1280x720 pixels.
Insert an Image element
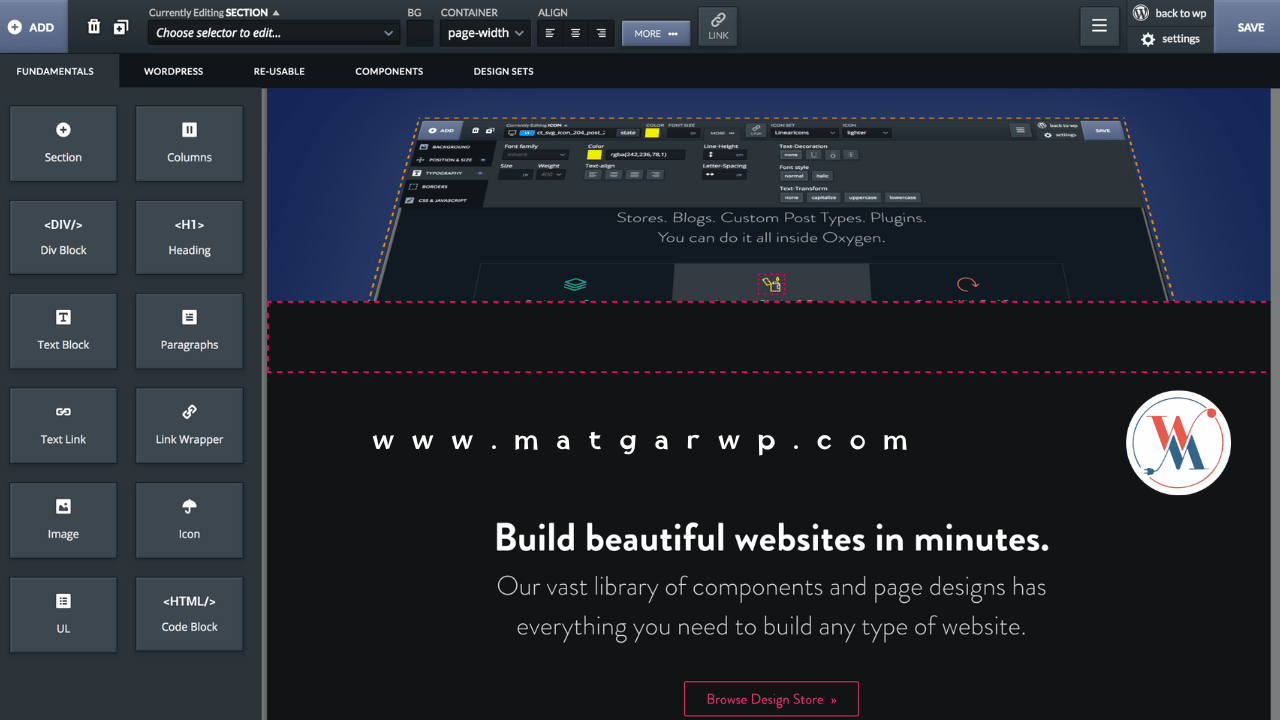point(63,520)
